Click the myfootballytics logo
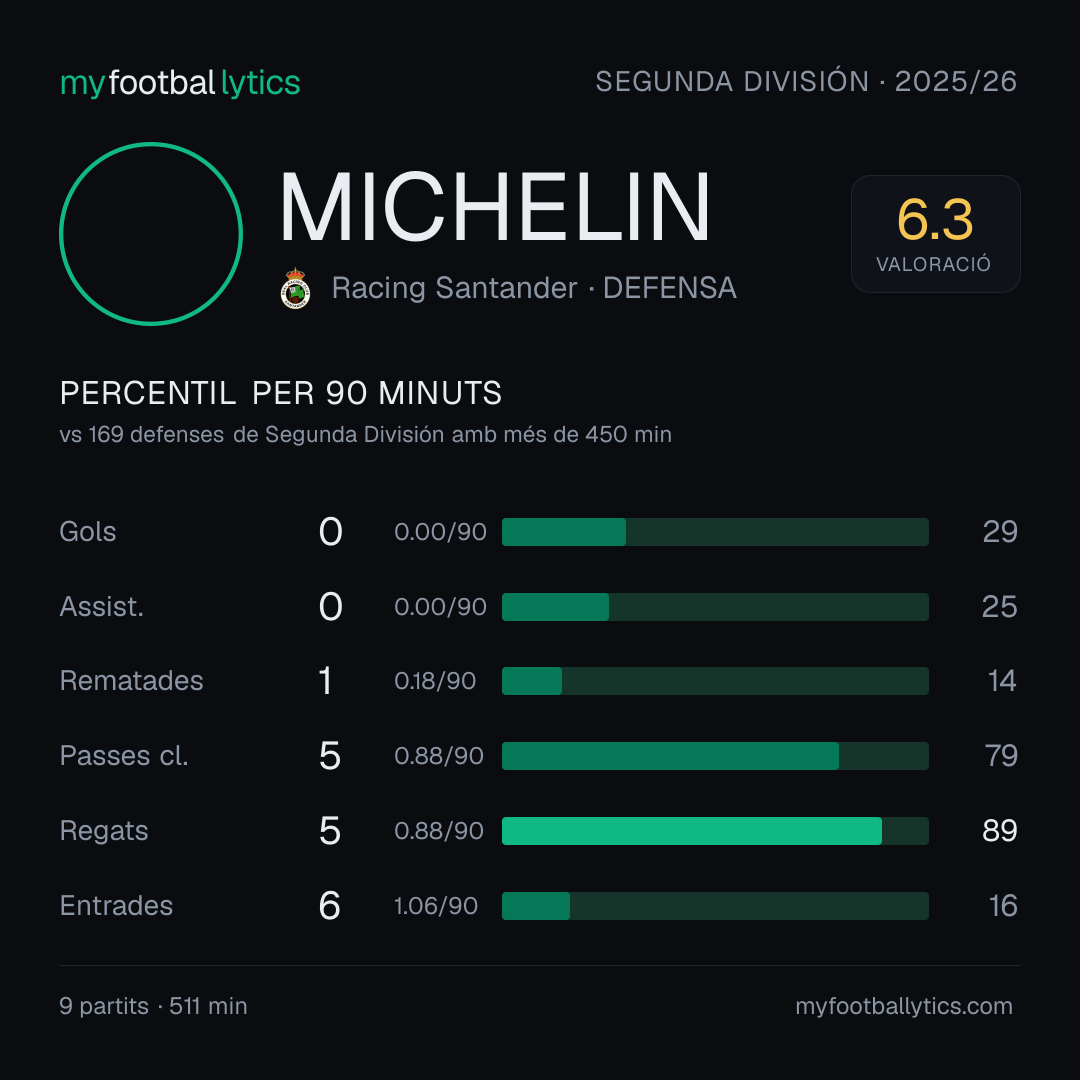The image size is (1080, 1080). point(180,83)
